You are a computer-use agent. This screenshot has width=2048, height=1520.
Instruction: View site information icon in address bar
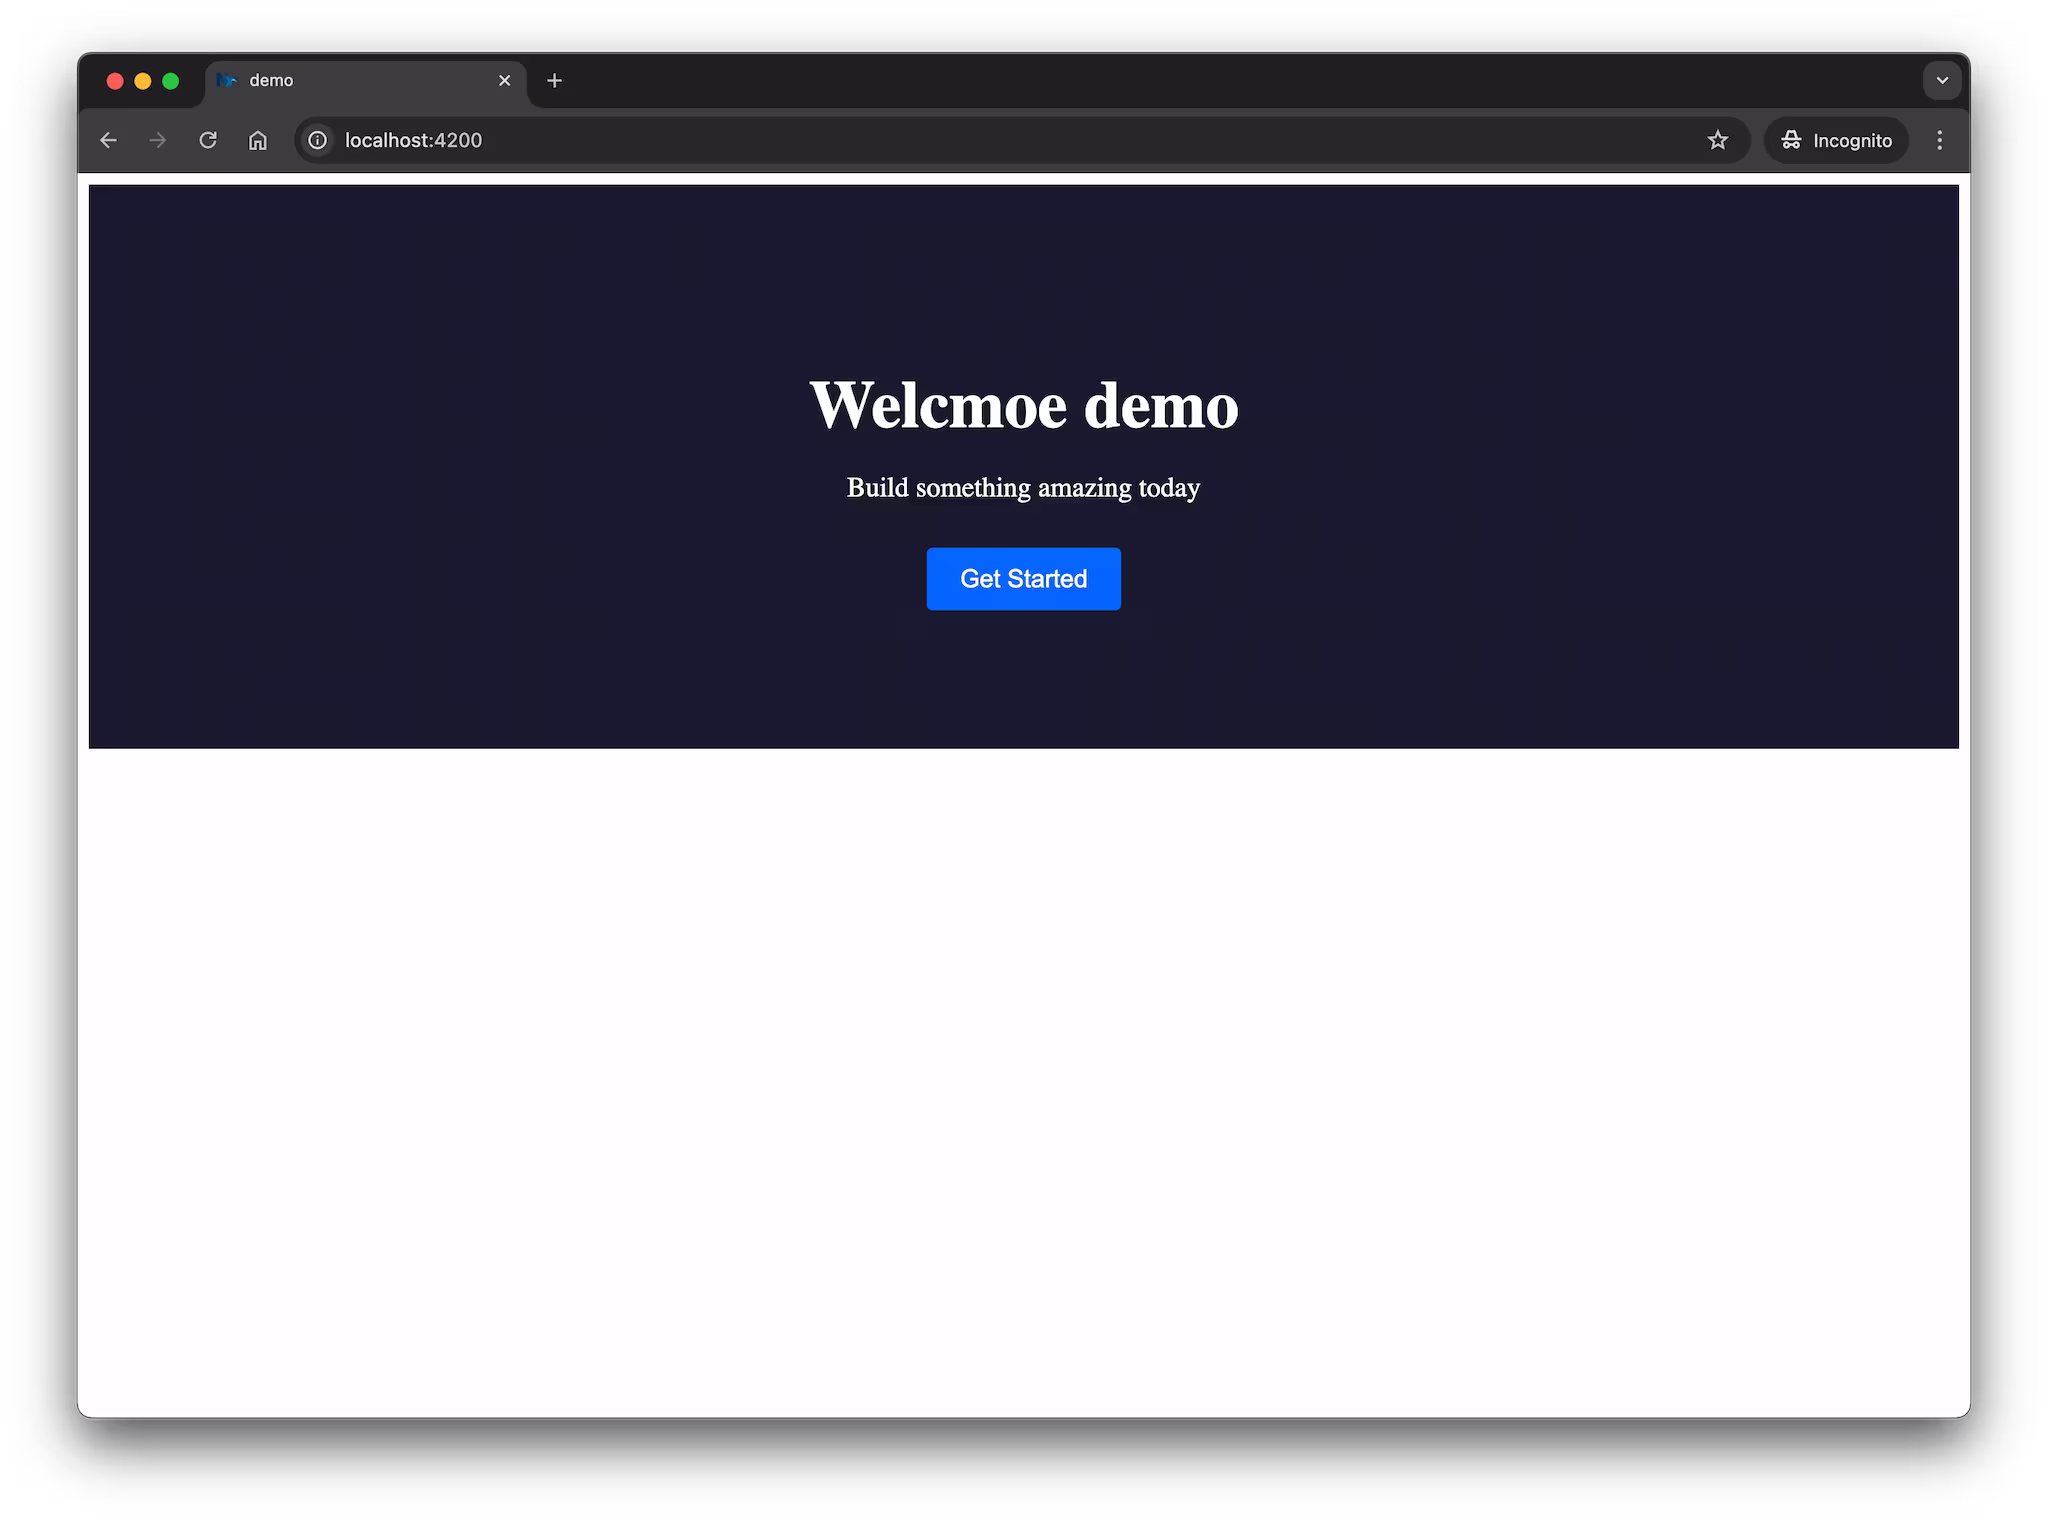[318, 140]
